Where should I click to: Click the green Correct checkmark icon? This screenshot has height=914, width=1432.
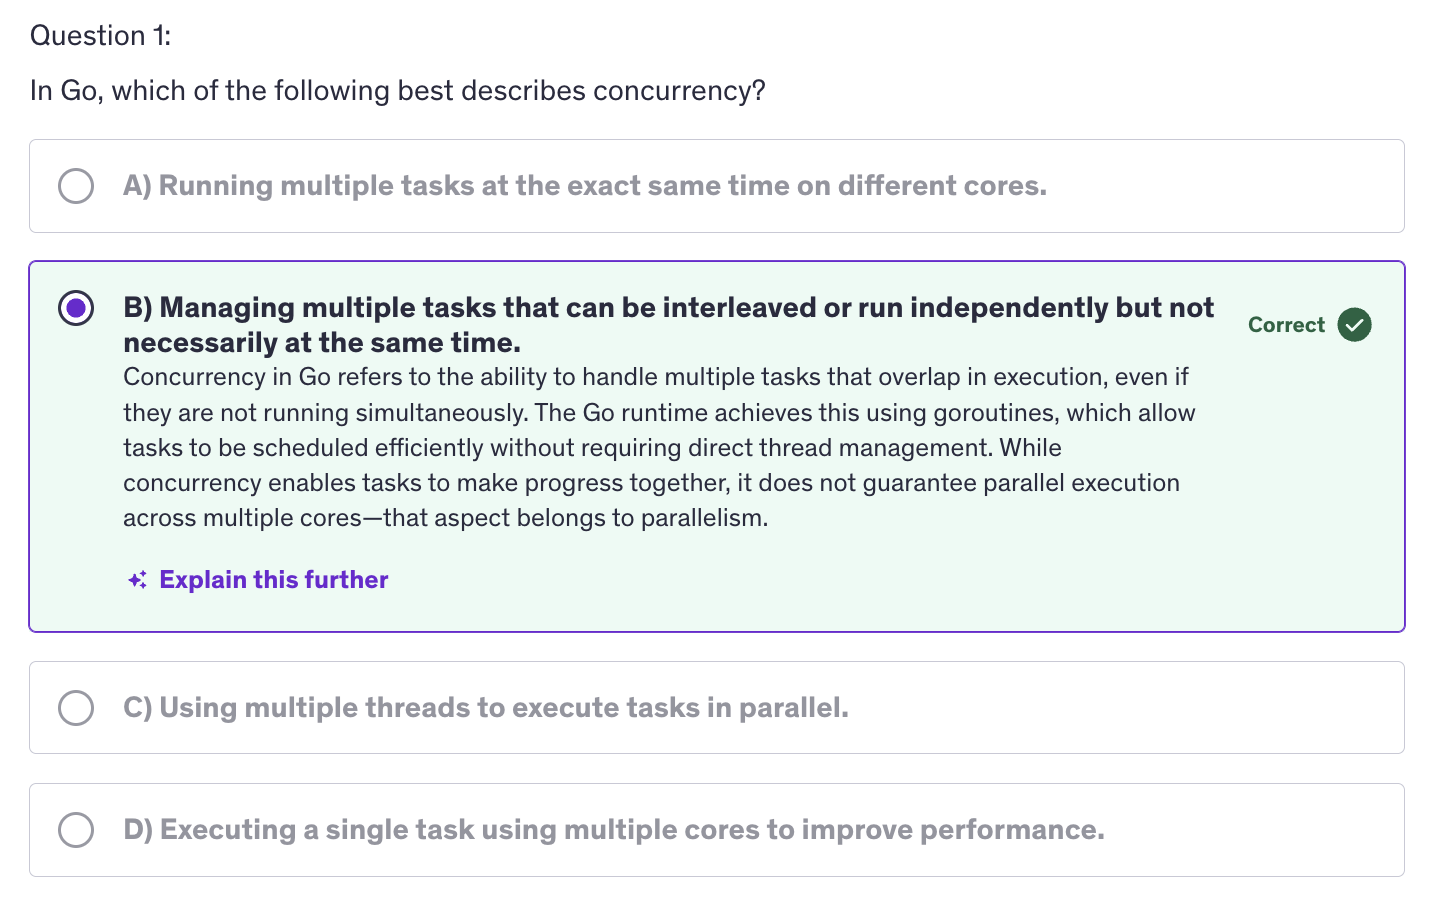point(1355,325)
